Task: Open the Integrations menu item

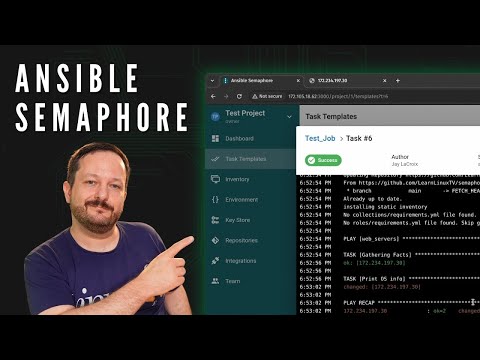Action: coord(250,261)
